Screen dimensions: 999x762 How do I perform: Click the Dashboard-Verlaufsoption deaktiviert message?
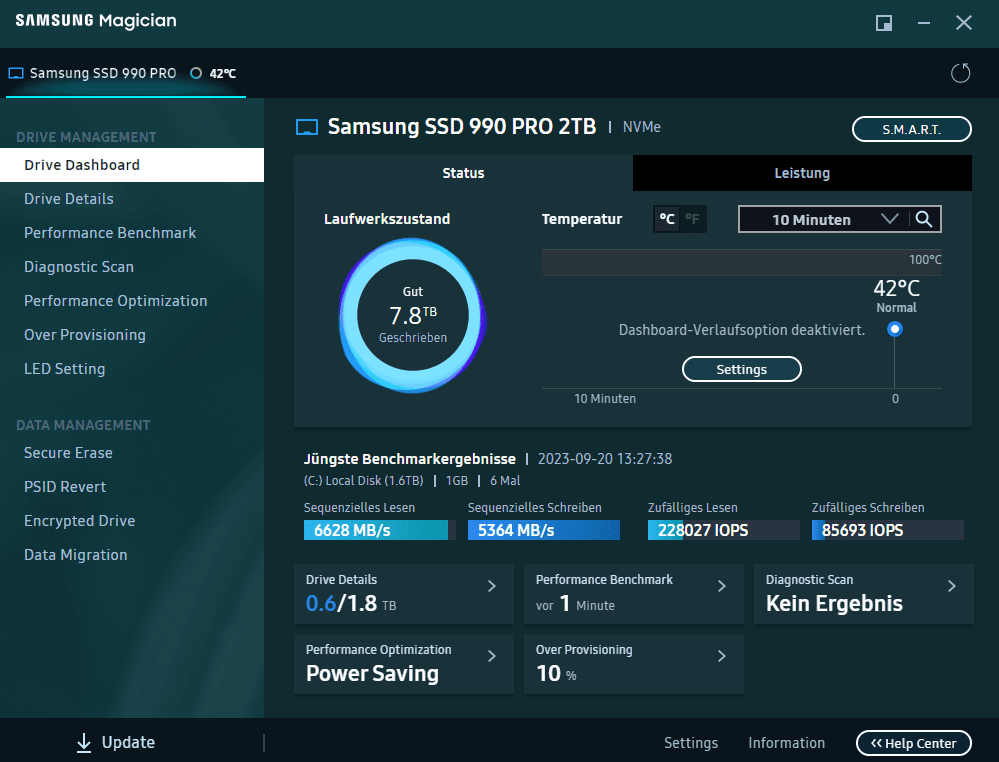click(x=742, y=330)
